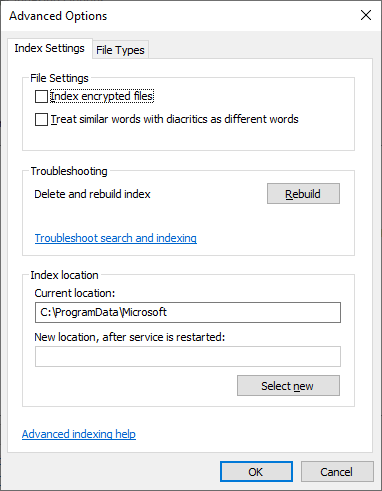Click the Delete and rebuild index text
Image resolution: width=382 pixels, height=491 pixels.
pos(92,194)
